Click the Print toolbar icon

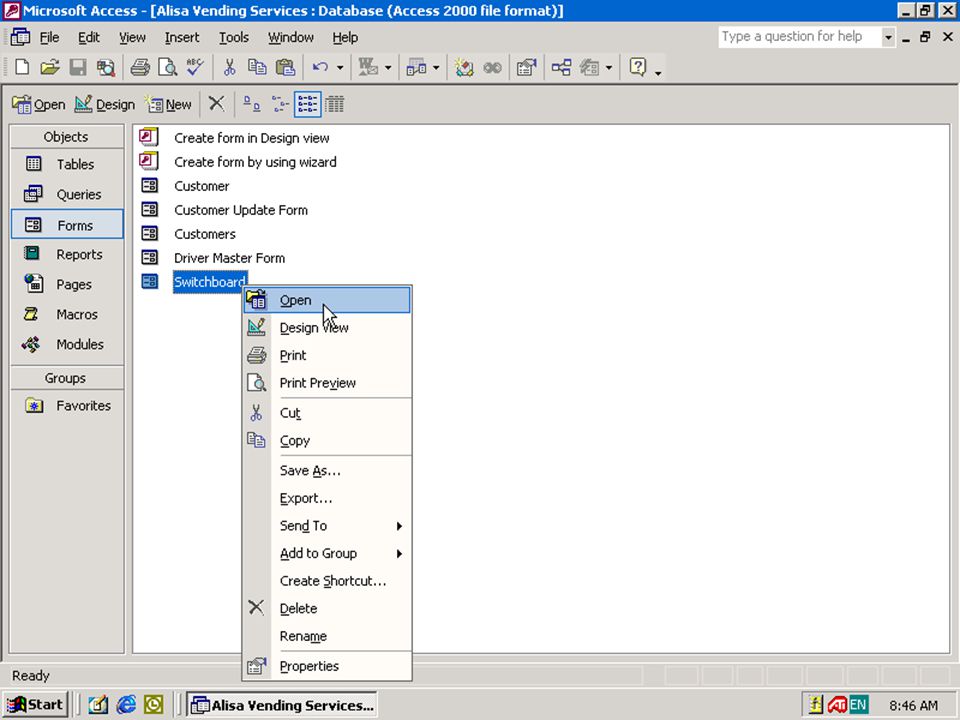click(140, 67)
